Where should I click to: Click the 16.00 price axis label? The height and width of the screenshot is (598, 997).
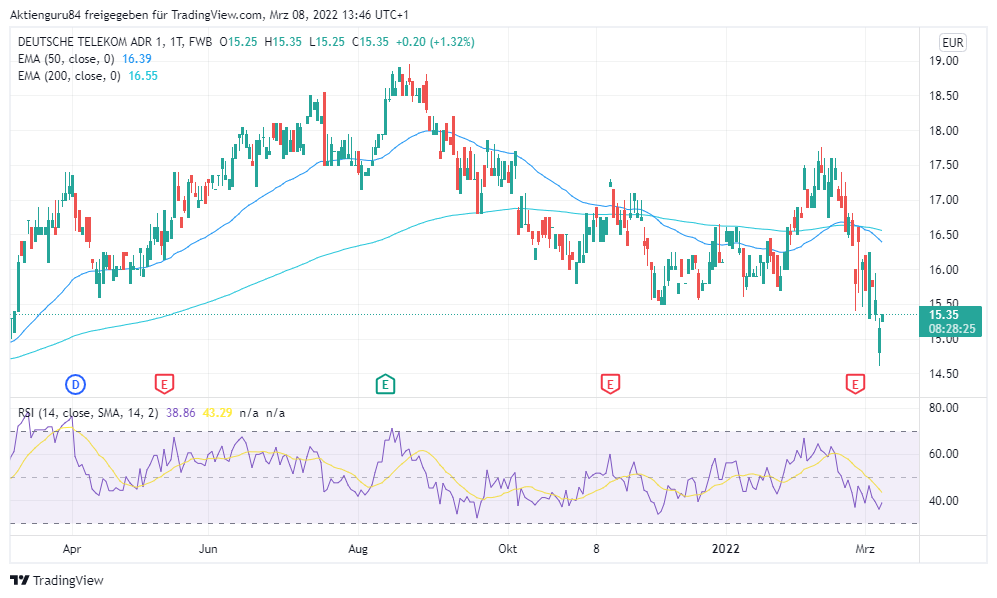point(944,270)
